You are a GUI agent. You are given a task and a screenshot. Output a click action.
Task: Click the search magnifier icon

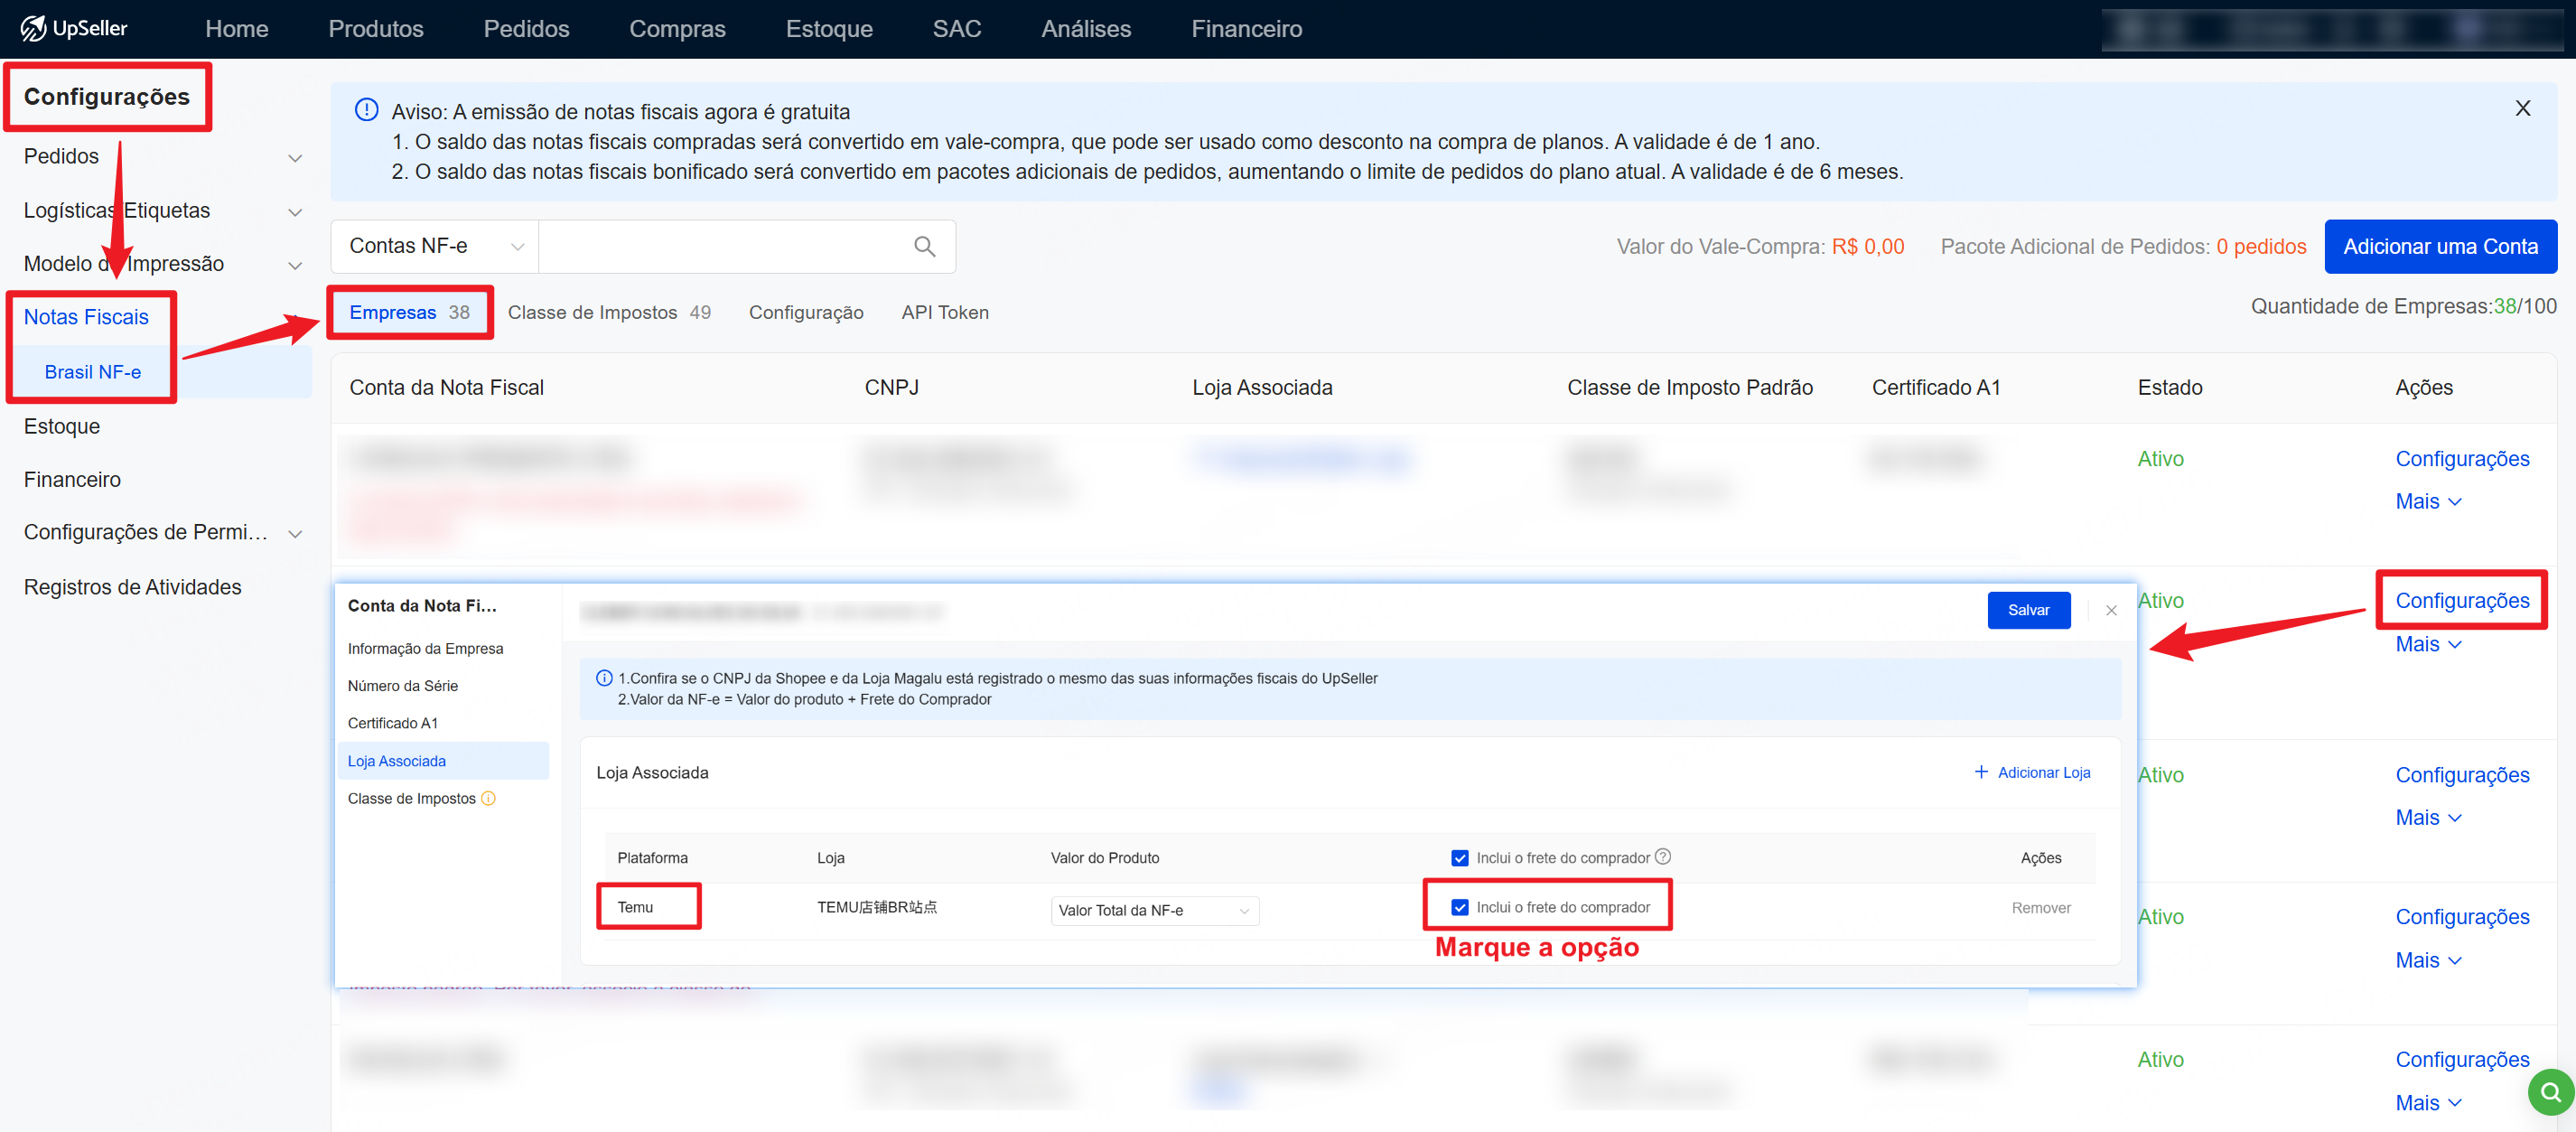pyautogui.click(x=924, y=246)
